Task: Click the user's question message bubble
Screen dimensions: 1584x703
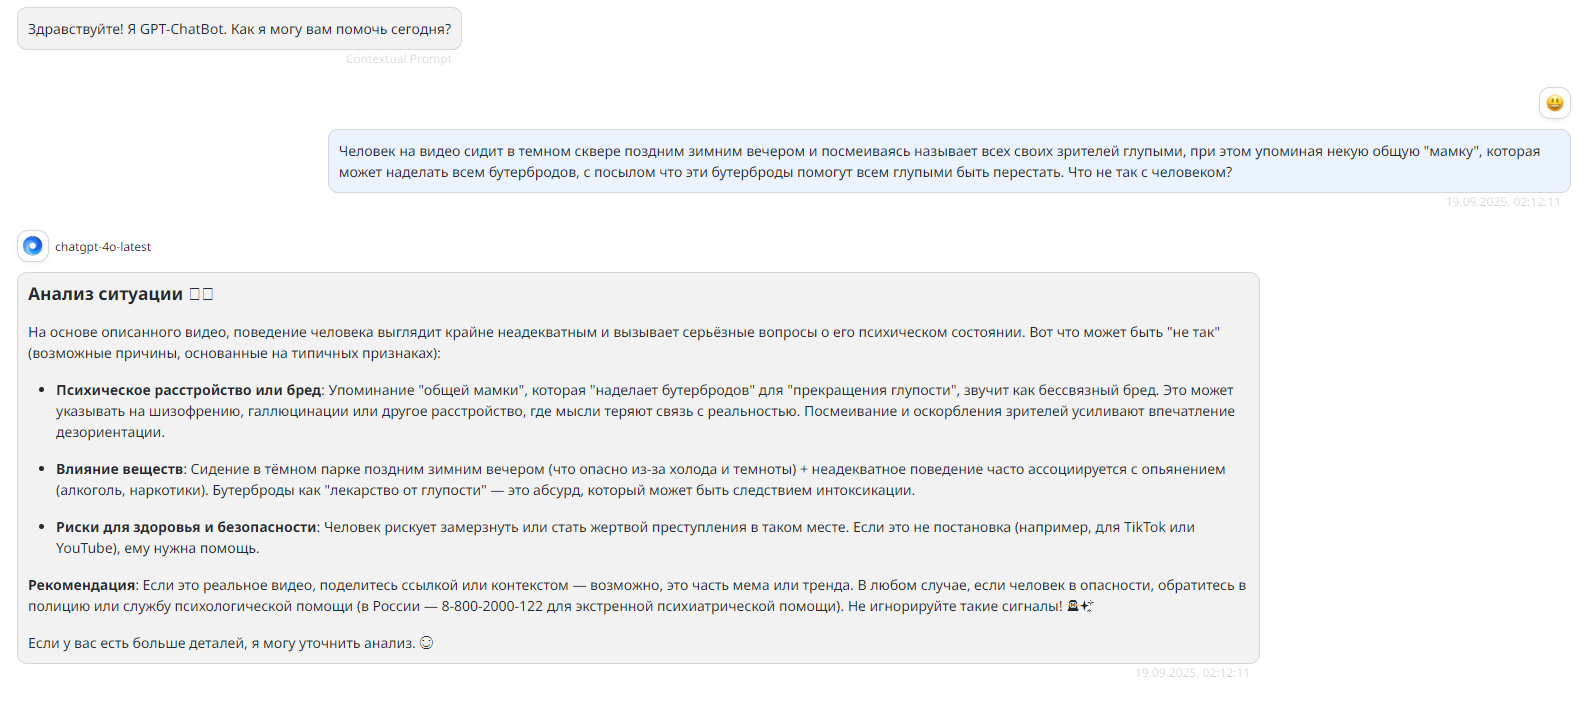Action: [948, 161]
